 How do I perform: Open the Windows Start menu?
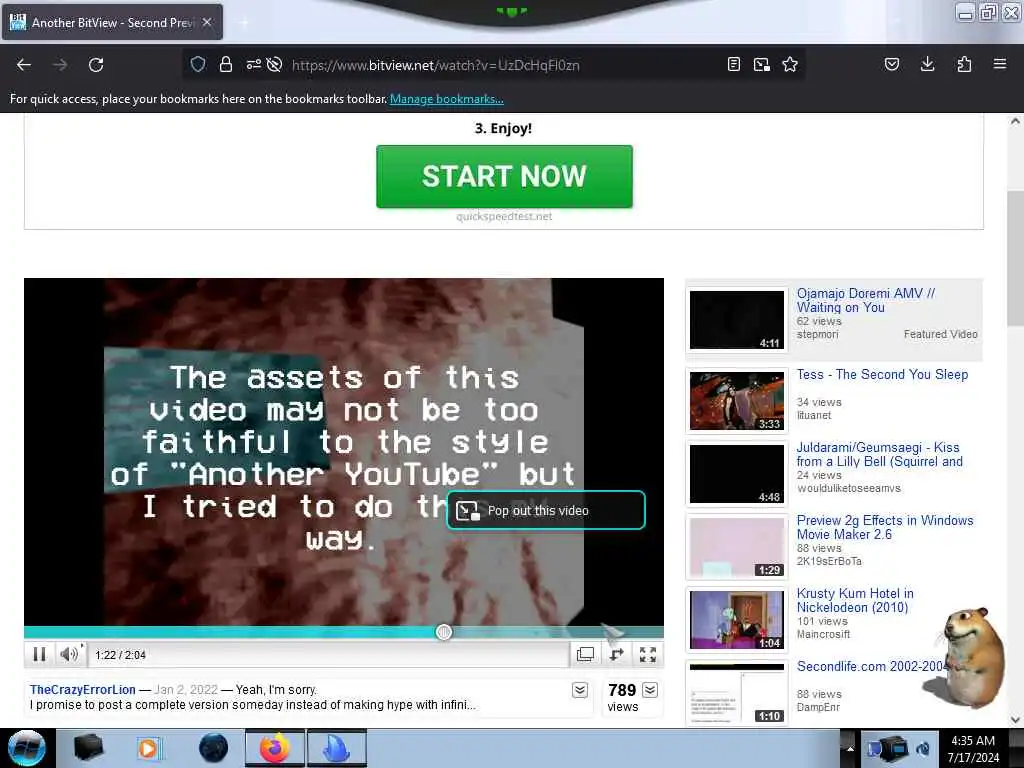[x=26, y=748]
